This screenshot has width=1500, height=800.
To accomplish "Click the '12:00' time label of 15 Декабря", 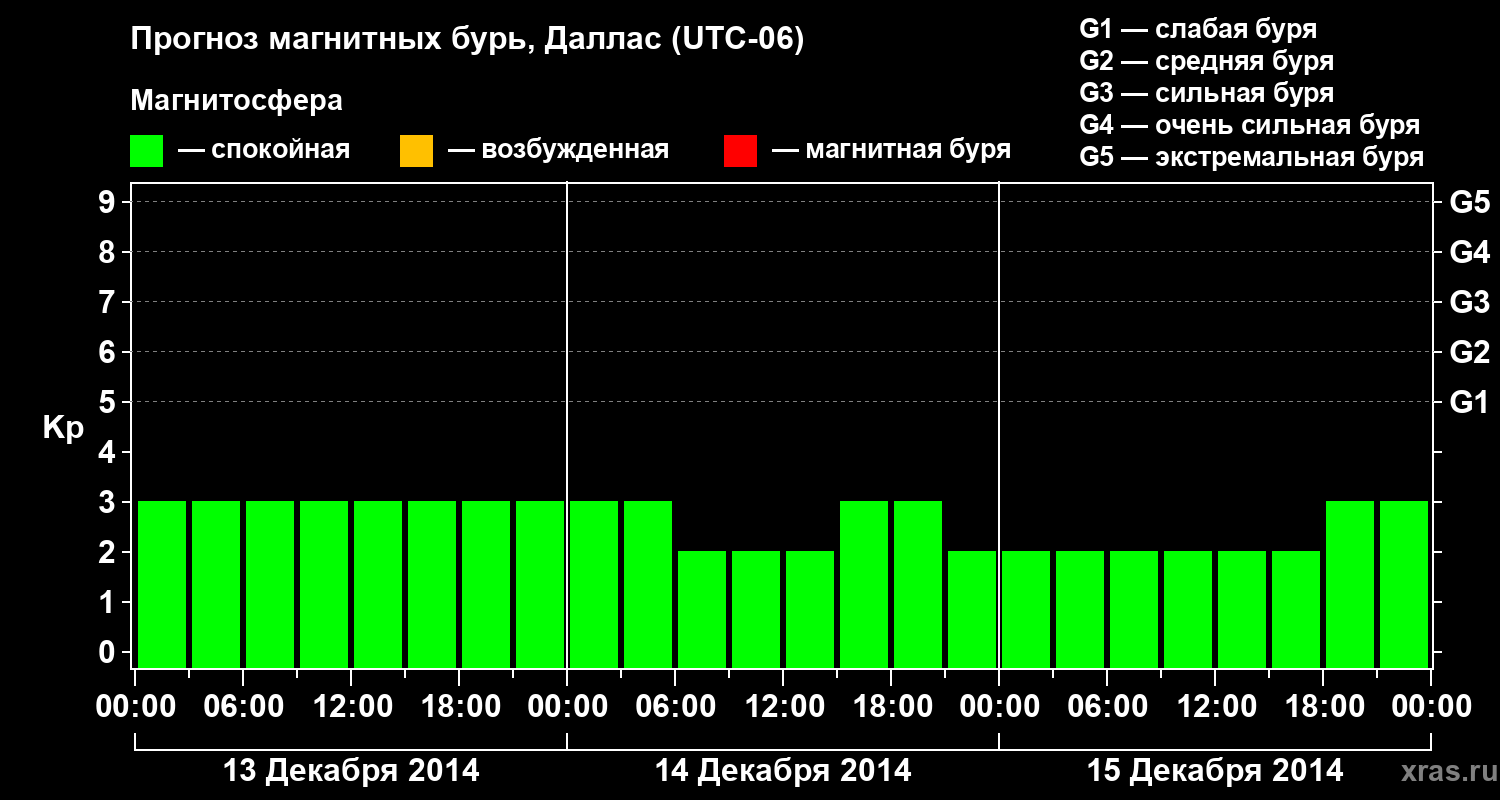I will tap(1216, 707).
